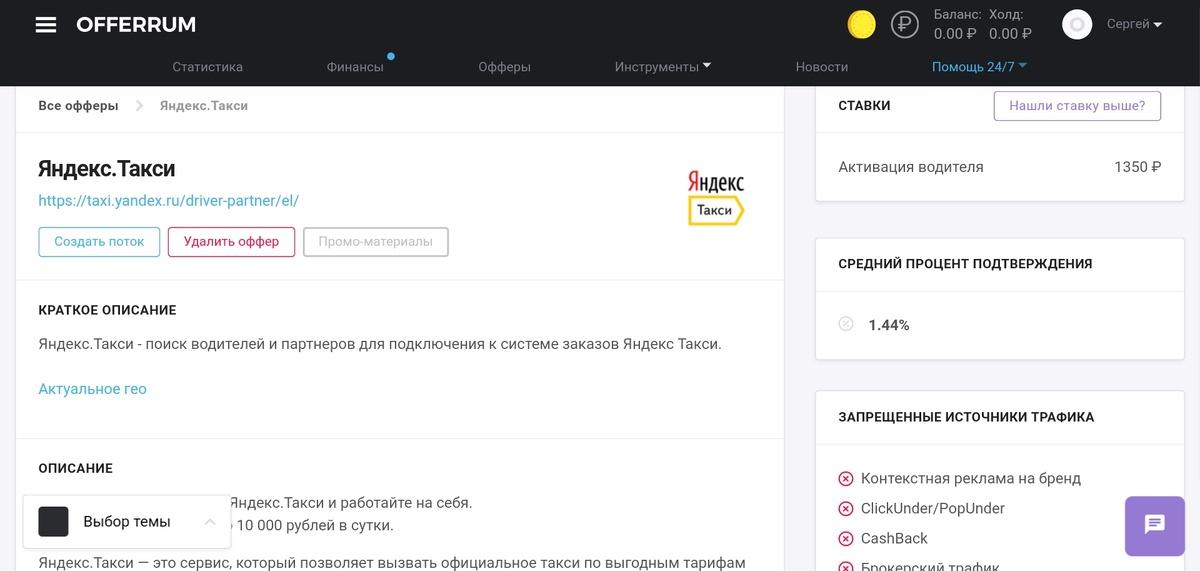
Task: Click the Контекстная реклама на бренд entry
Action: click(971, 479)
